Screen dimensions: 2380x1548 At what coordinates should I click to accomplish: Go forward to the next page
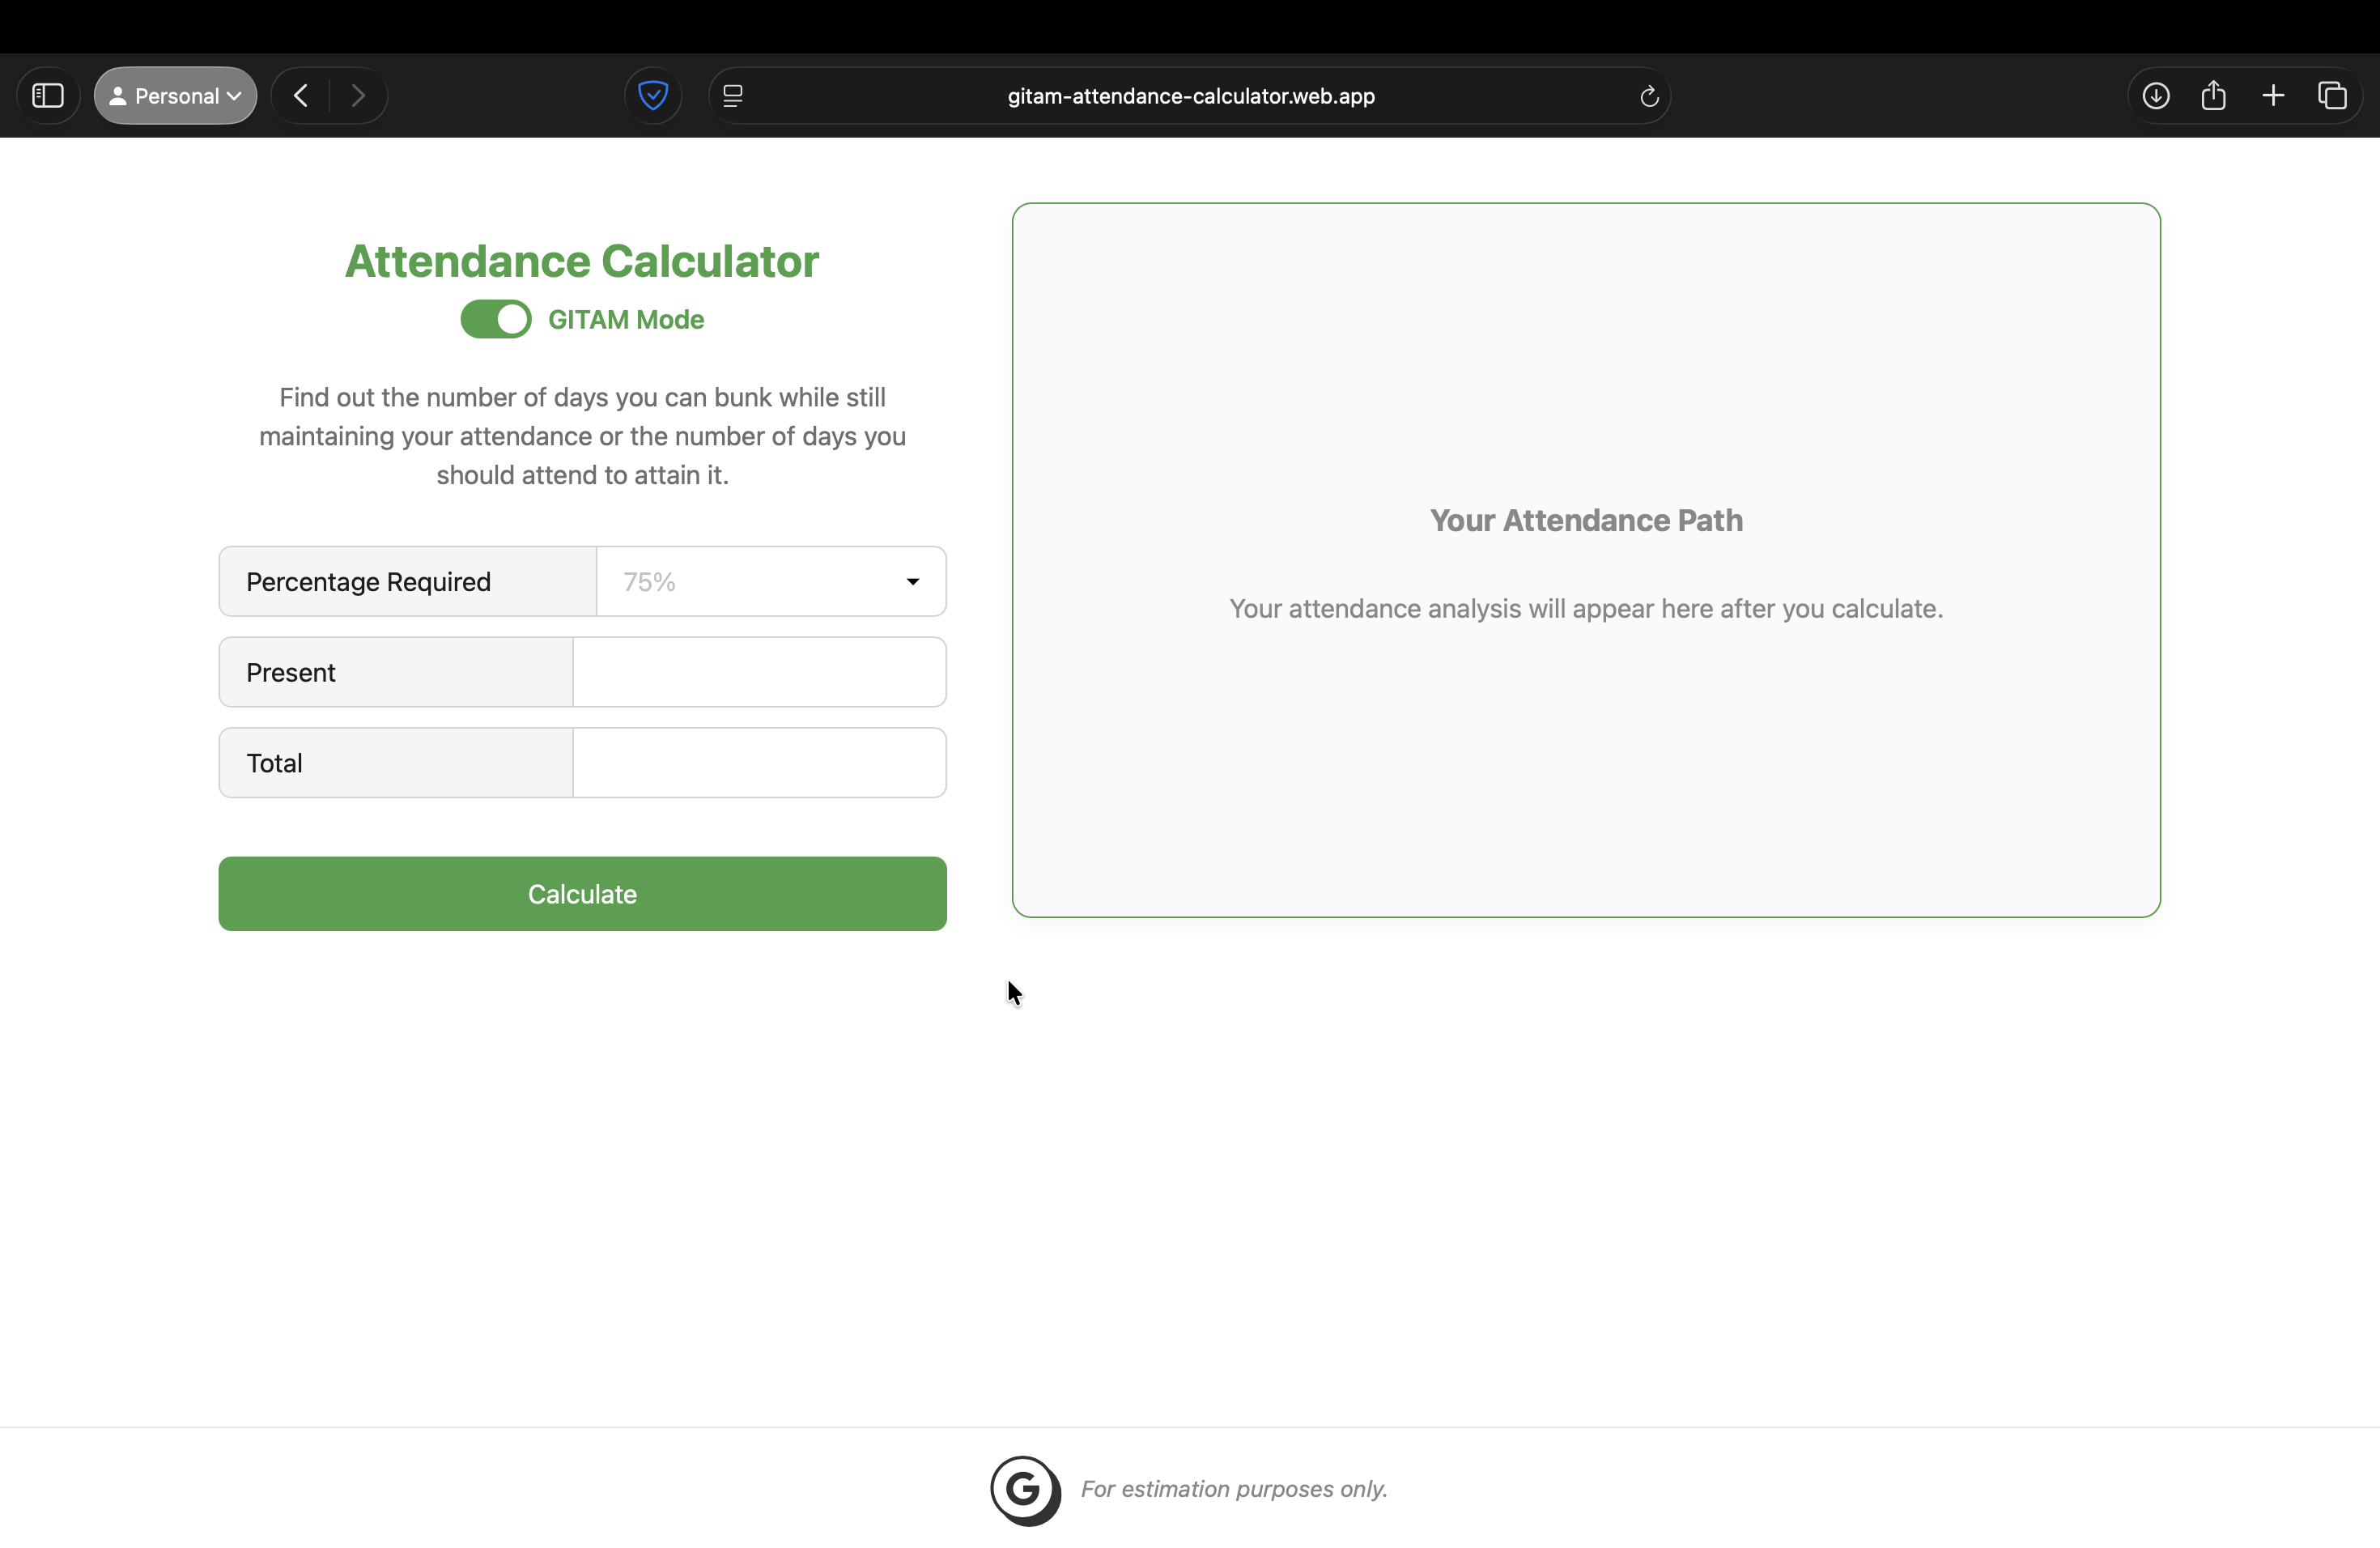click(358, 96)
